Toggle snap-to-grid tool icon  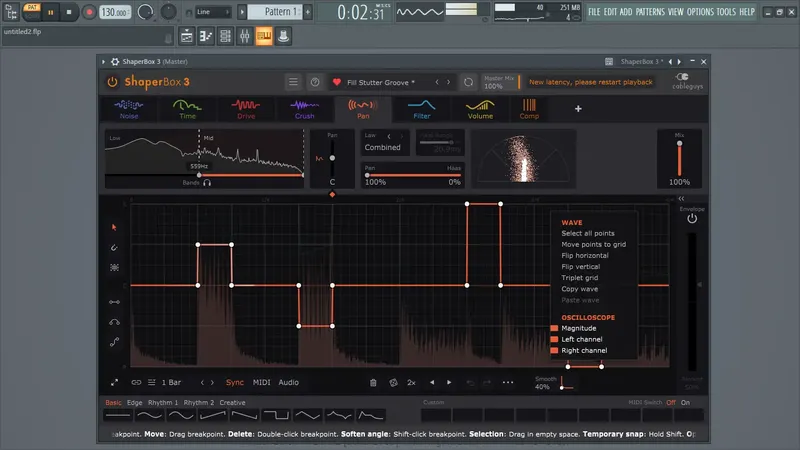click(114, 267)
